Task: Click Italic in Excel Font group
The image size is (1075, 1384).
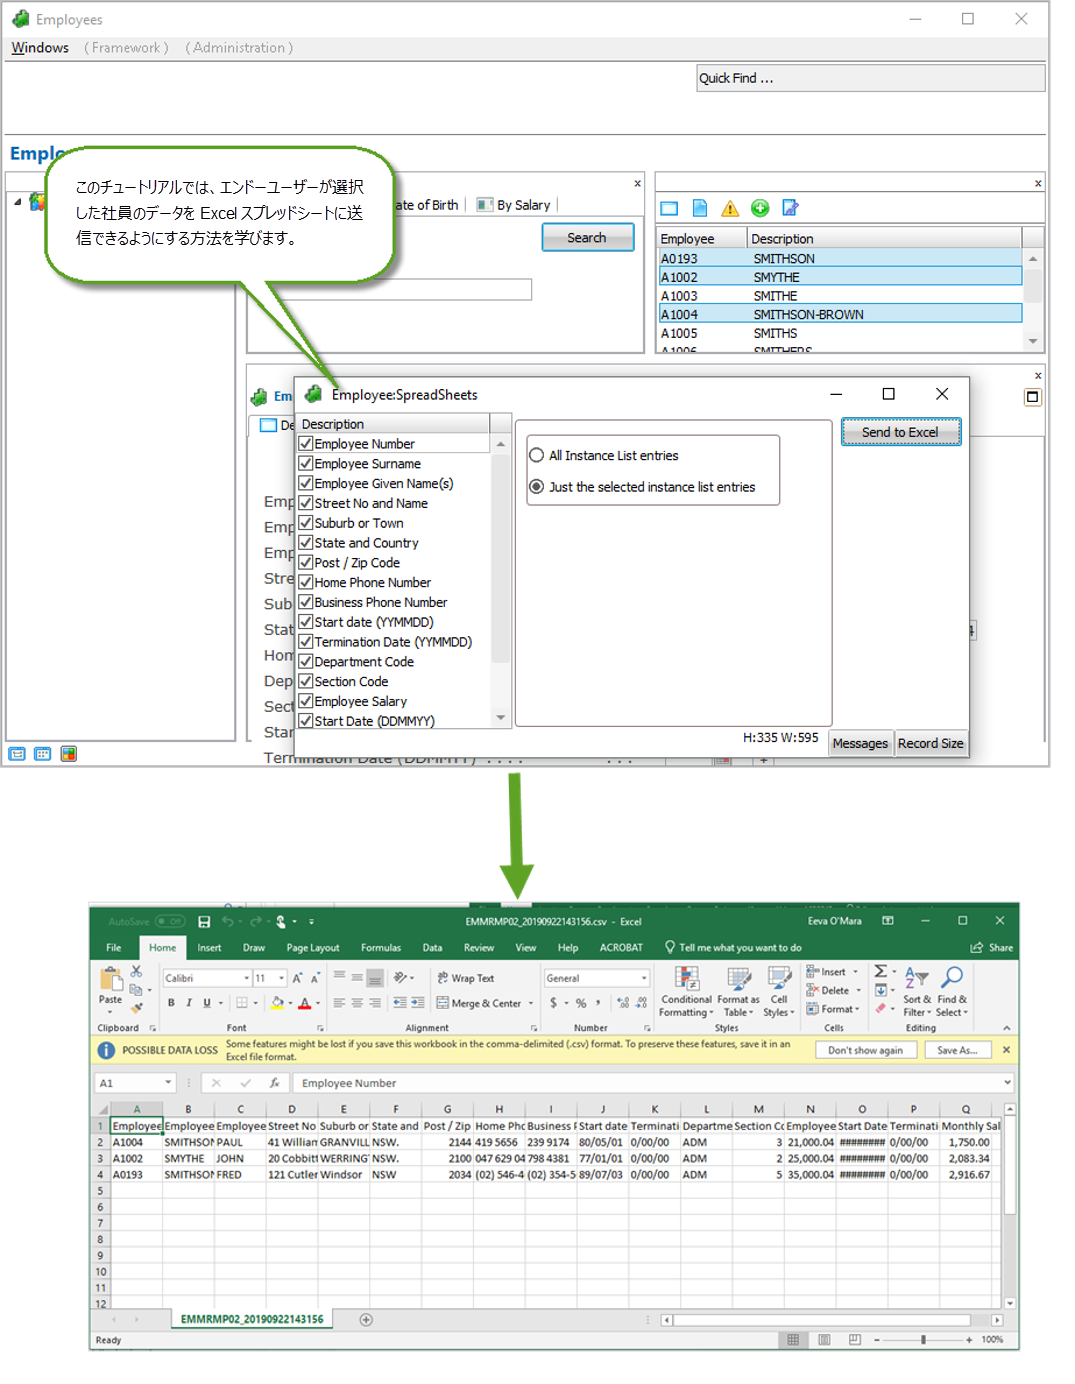Action: [x=189, y=1003]
